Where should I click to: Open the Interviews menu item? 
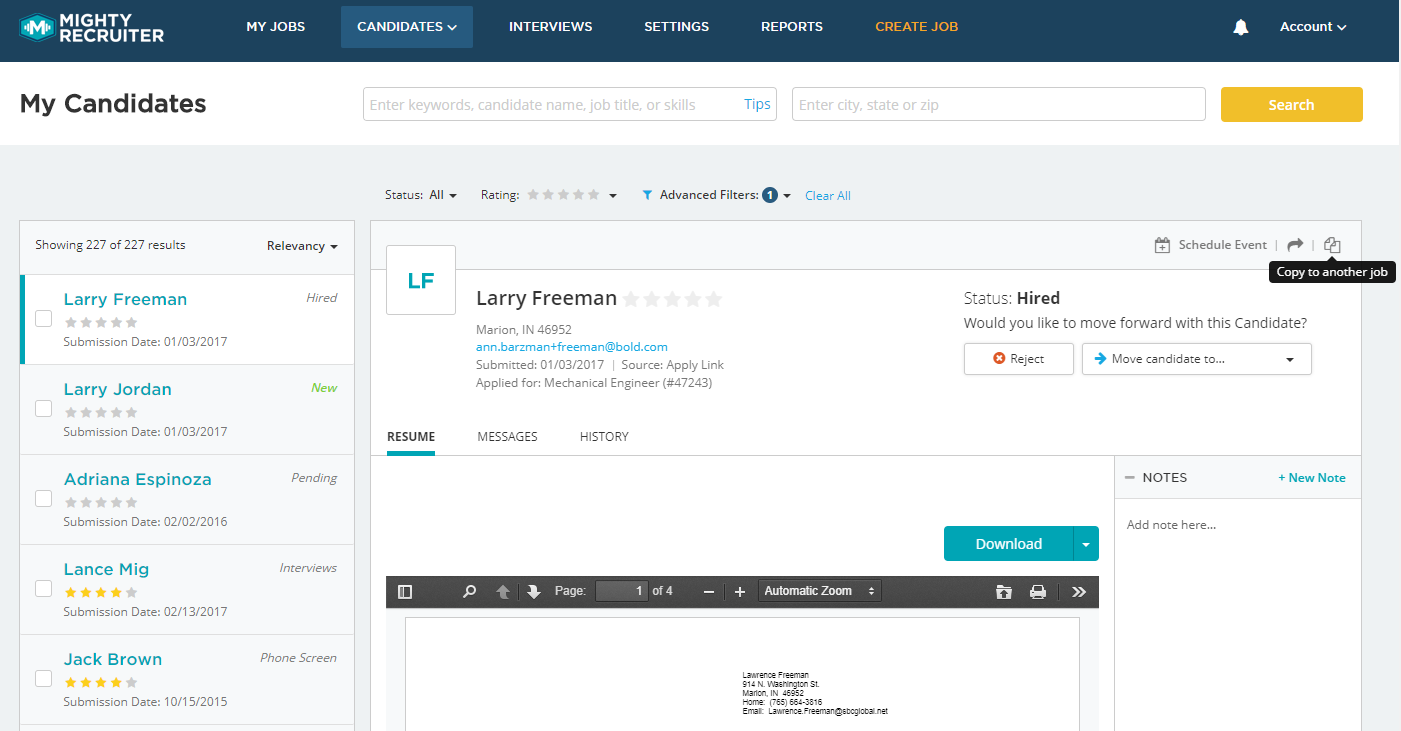click(x=551, y=27)
